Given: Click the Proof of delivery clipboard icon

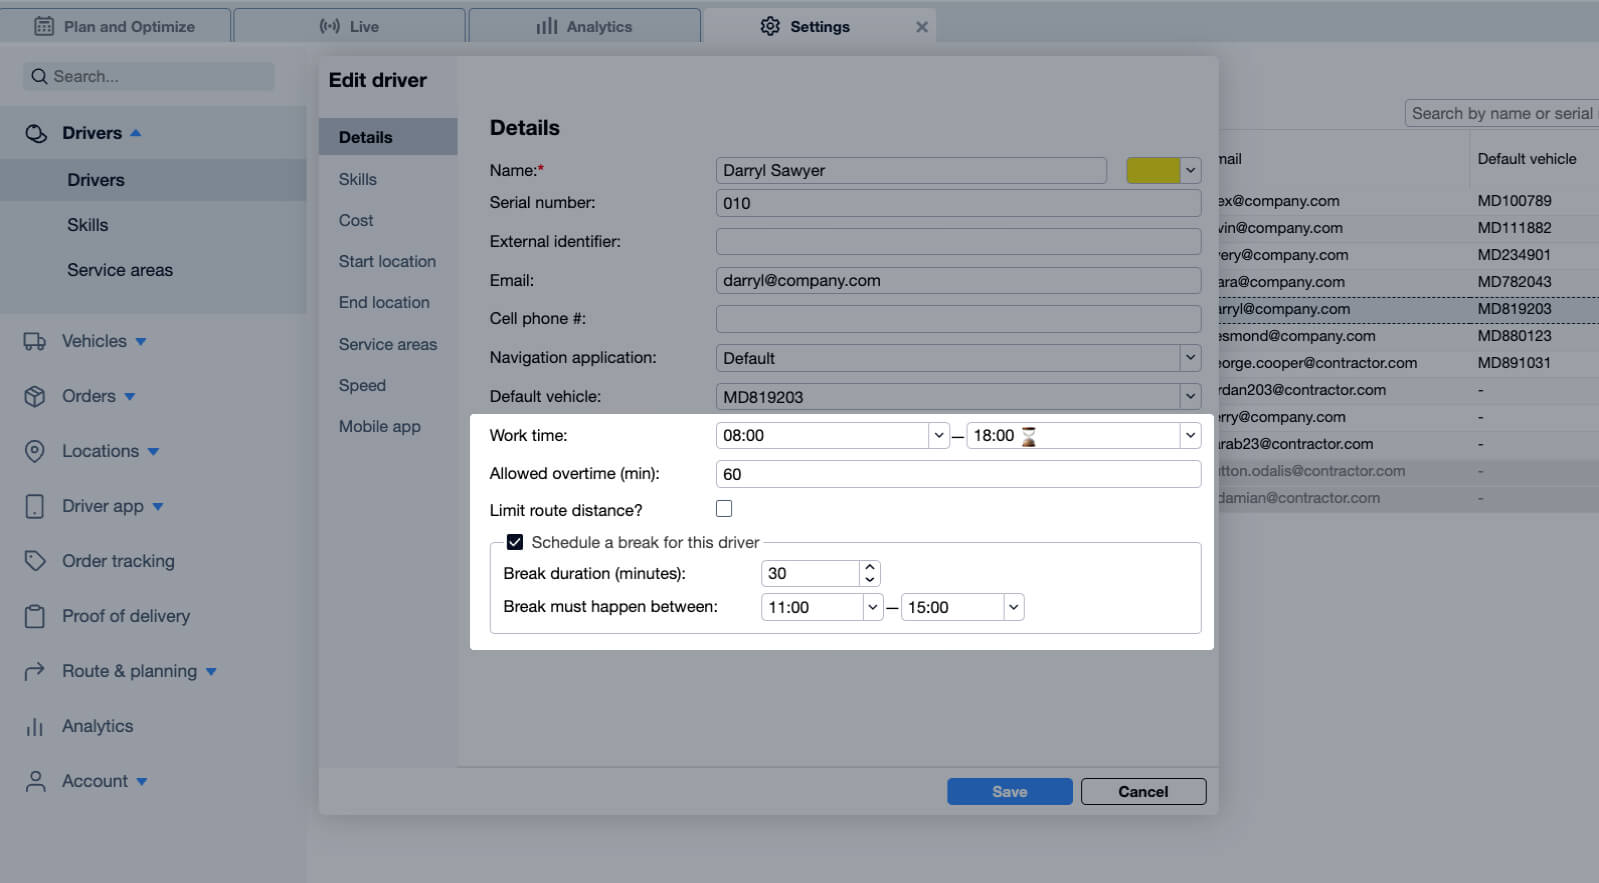Looking at the screenshot, I should 35,616.
